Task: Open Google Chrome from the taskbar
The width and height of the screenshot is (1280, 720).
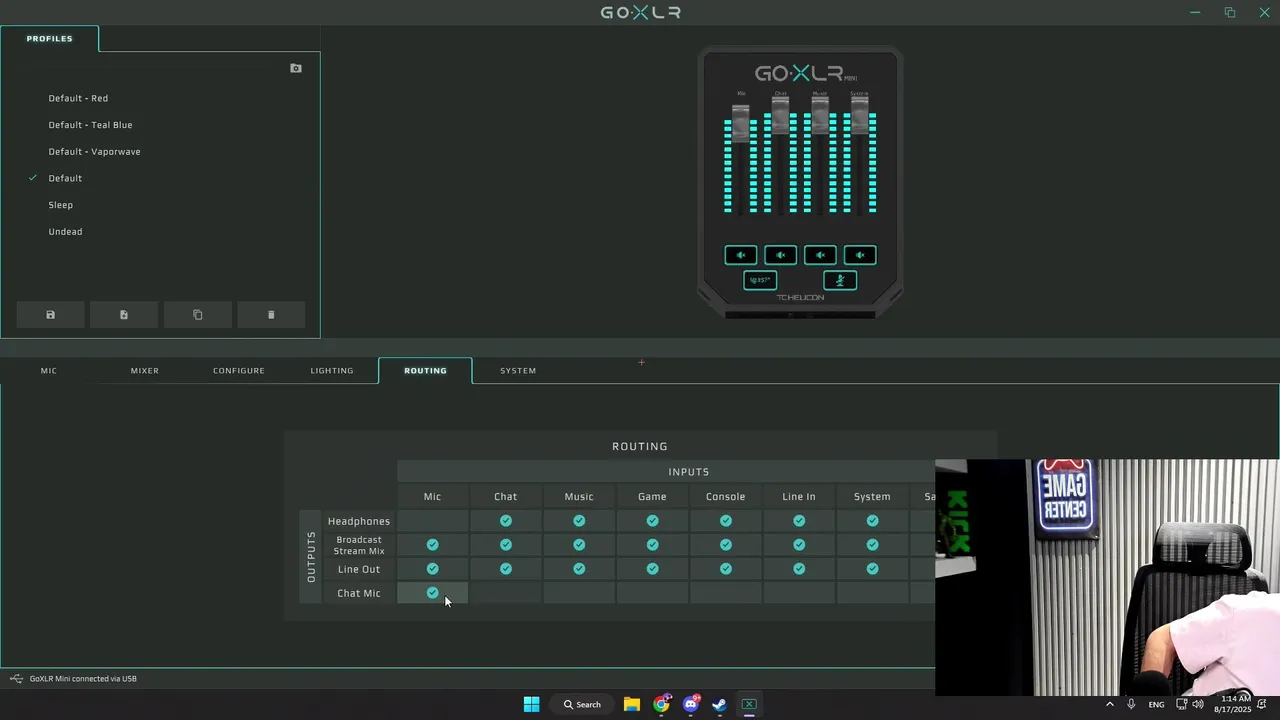Action: click(661, 704)
